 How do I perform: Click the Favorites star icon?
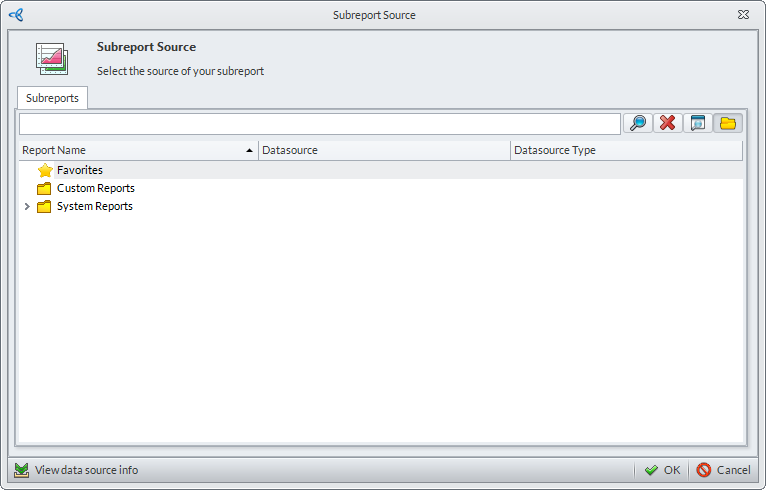44,171
